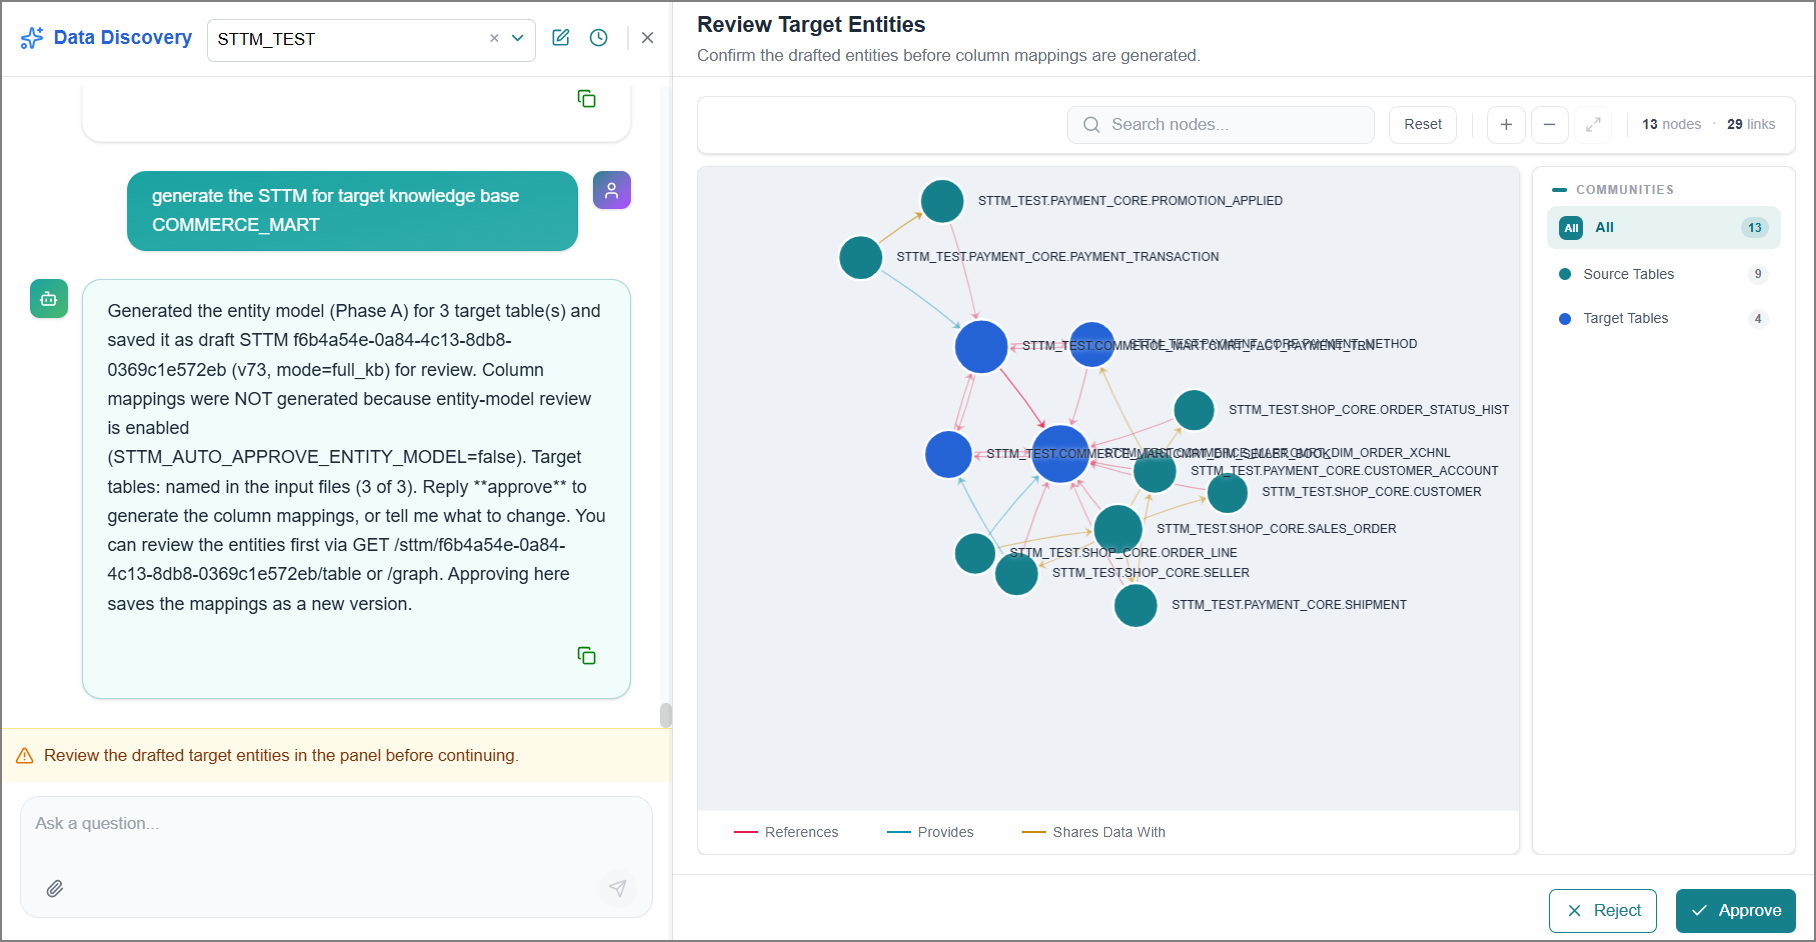Zoom in on the entity graph

coord(1506,125)
